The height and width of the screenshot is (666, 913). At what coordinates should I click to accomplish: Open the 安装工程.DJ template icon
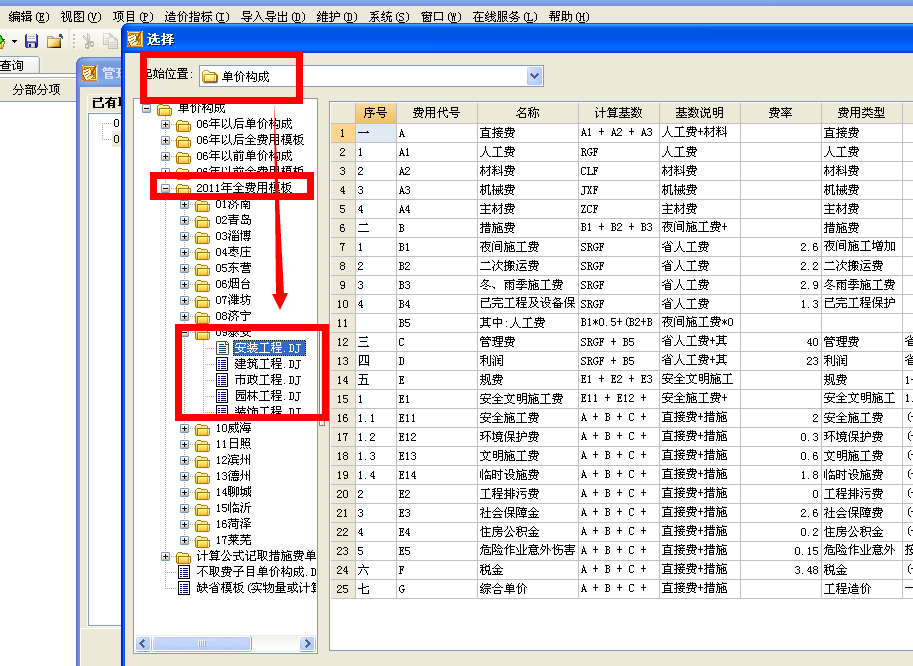pos(222,347)
